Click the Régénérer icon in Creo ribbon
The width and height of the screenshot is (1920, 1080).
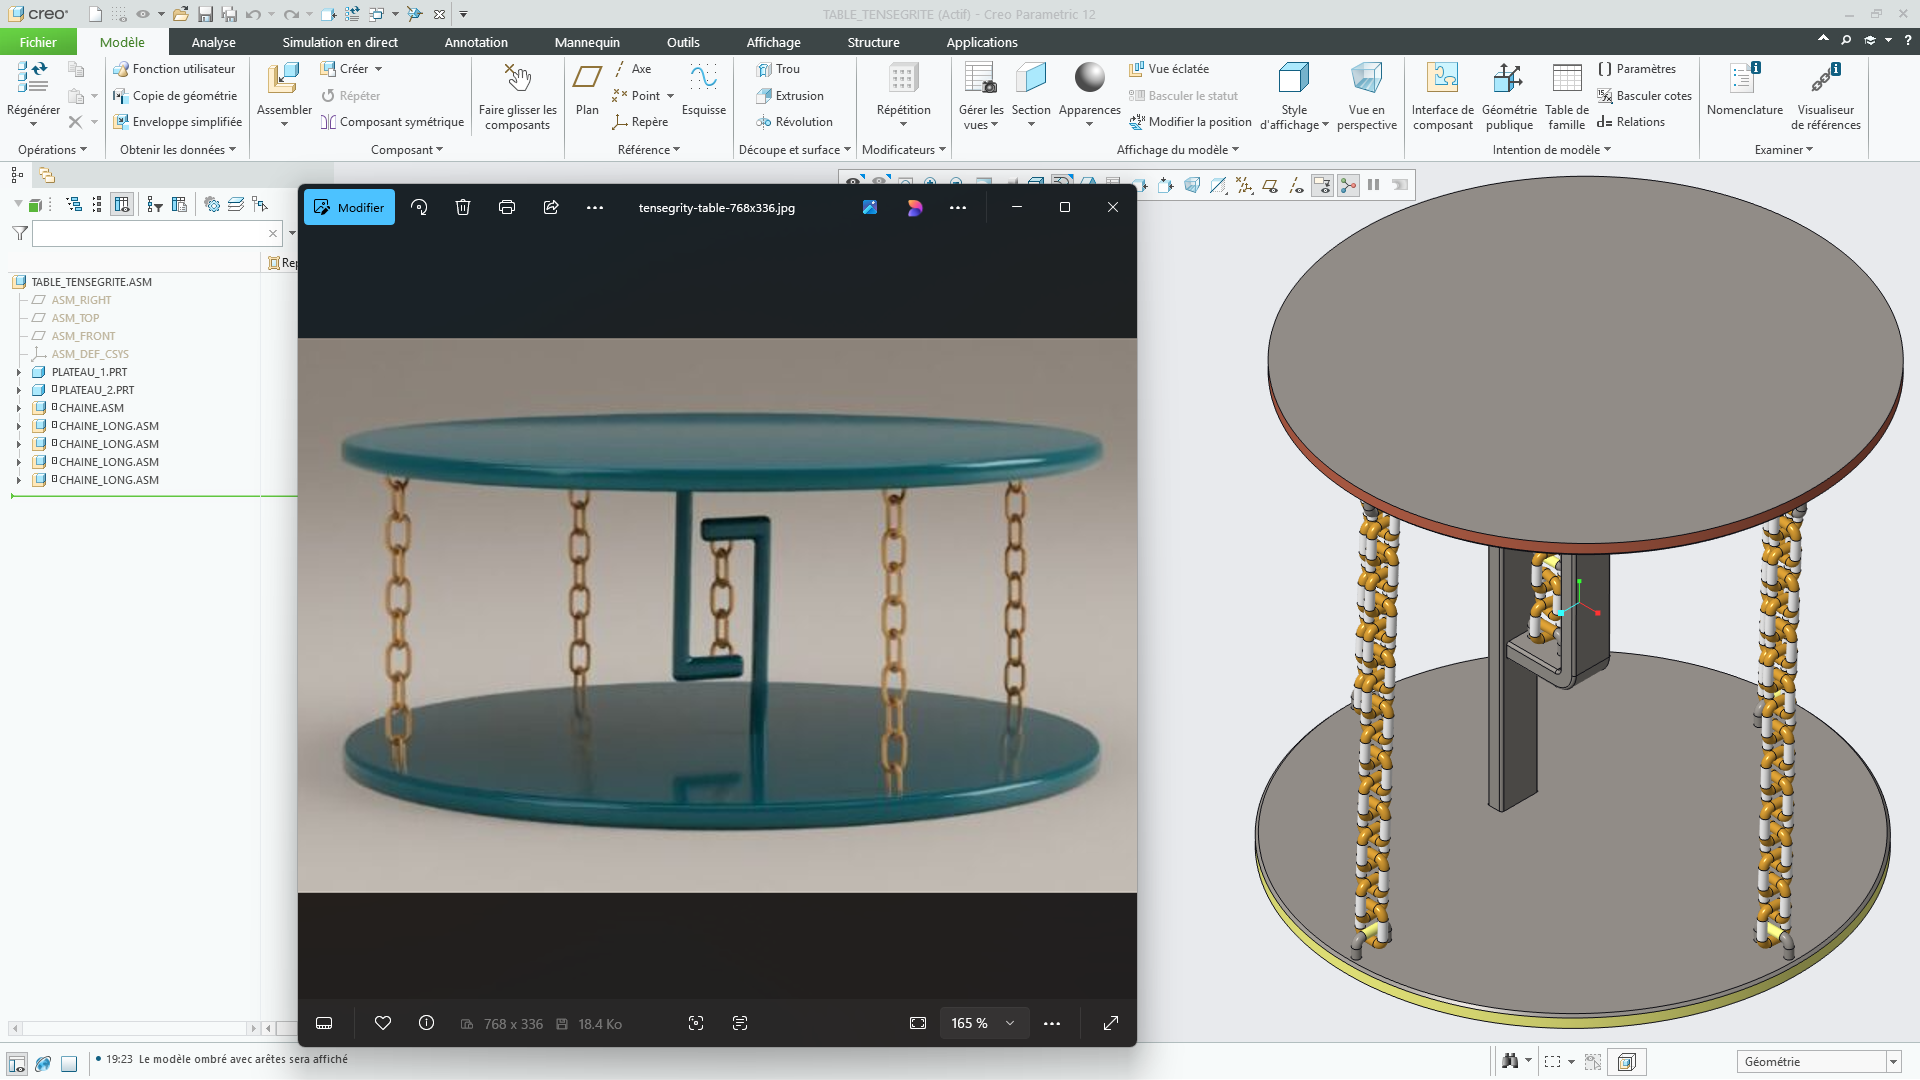tap(33, 78)
